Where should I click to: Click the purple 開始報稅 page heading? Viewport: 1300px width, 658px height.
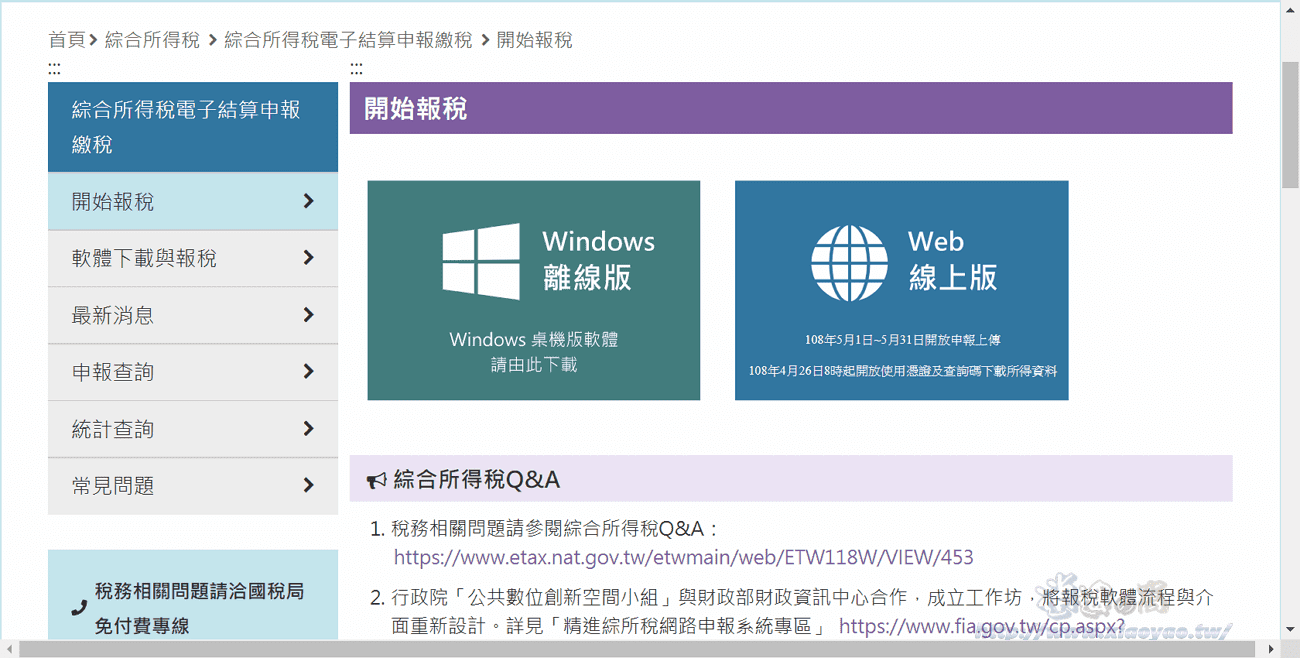point(791,108)
